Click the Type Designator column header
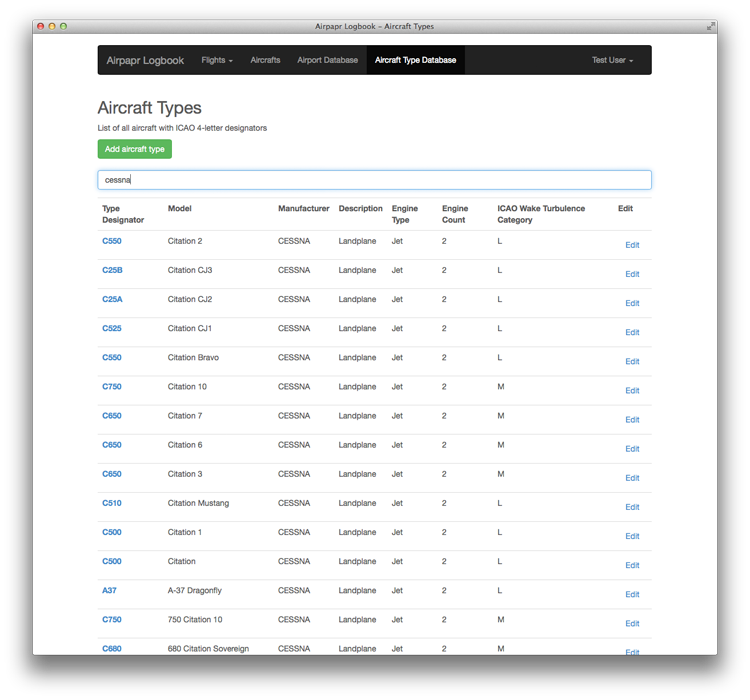Screen dimensions: 750x700 pyautogui.click(x=123, y=214)
